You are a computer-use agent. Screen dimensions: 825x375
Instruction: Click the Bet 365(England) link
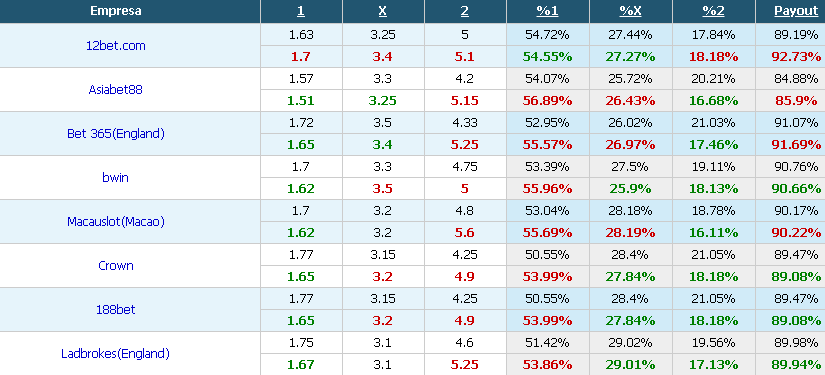click(x=116, y=134)
